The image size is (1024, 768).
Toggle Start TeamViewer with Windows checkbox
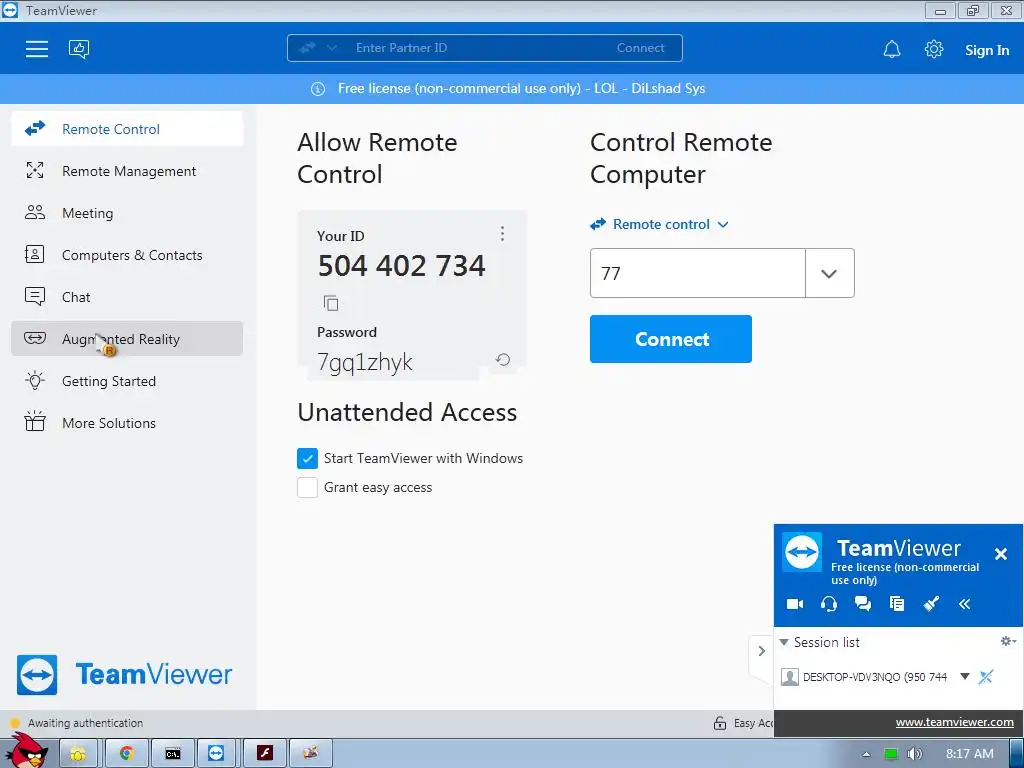(307, 458)
